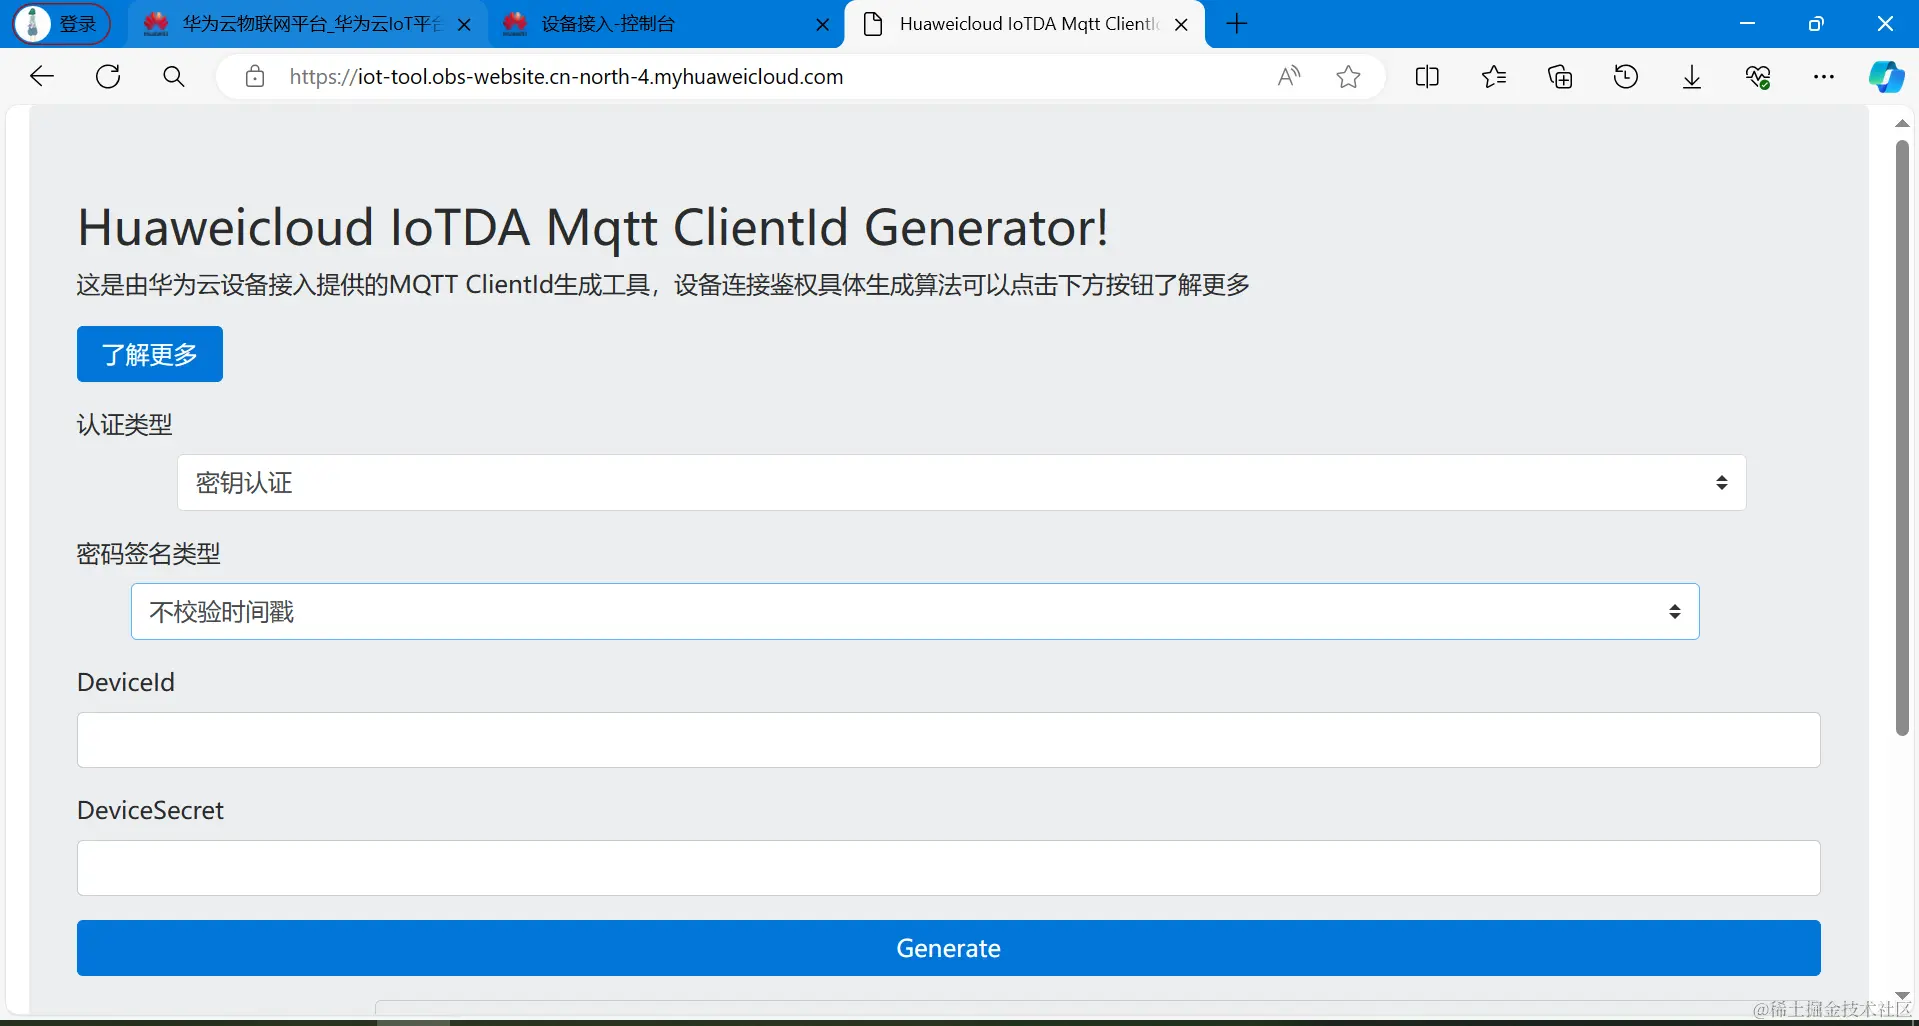Close the browser window
The image size is (1919, 1026).
(1885, 24)
